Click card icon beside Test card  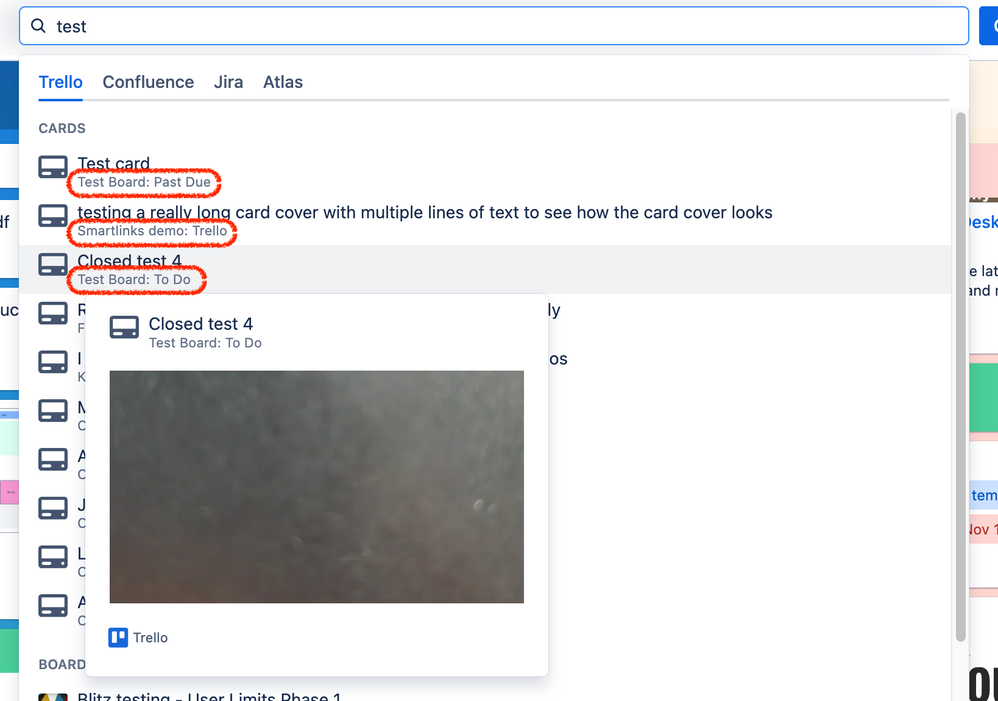[x=53, y=167]
